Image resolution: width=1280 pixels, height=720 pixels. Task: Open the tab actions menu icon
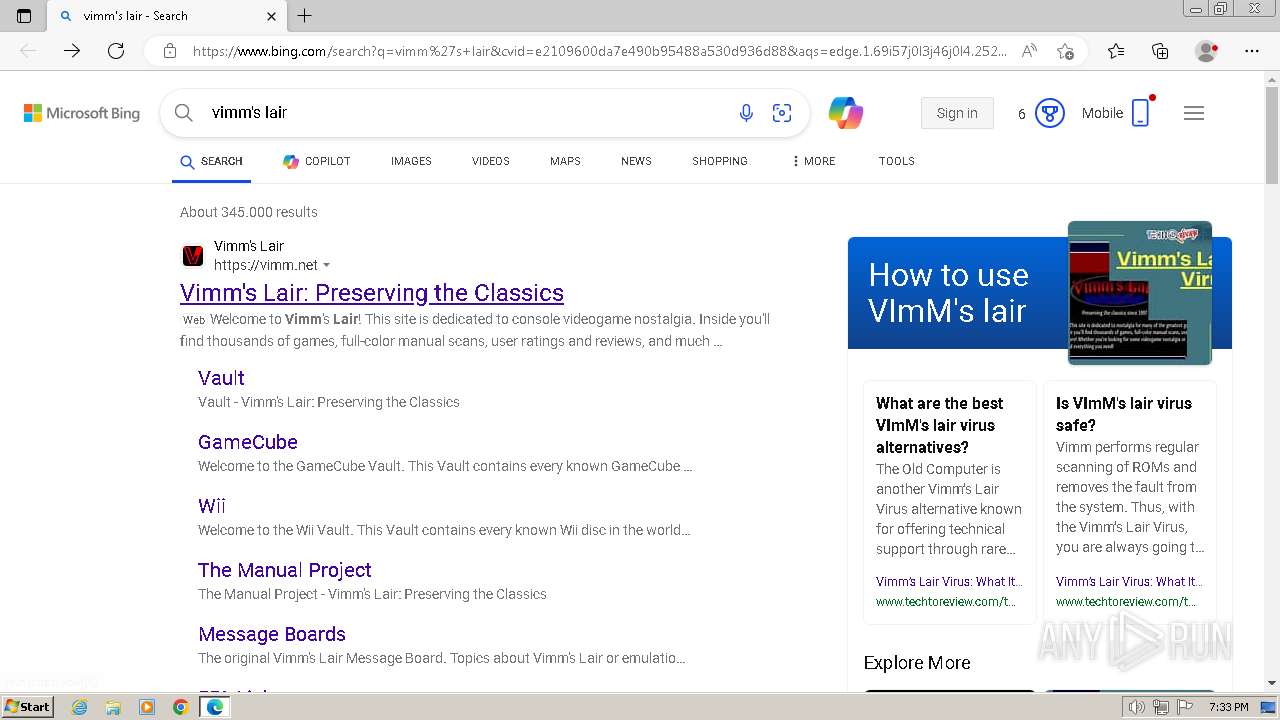pos(24,16)
